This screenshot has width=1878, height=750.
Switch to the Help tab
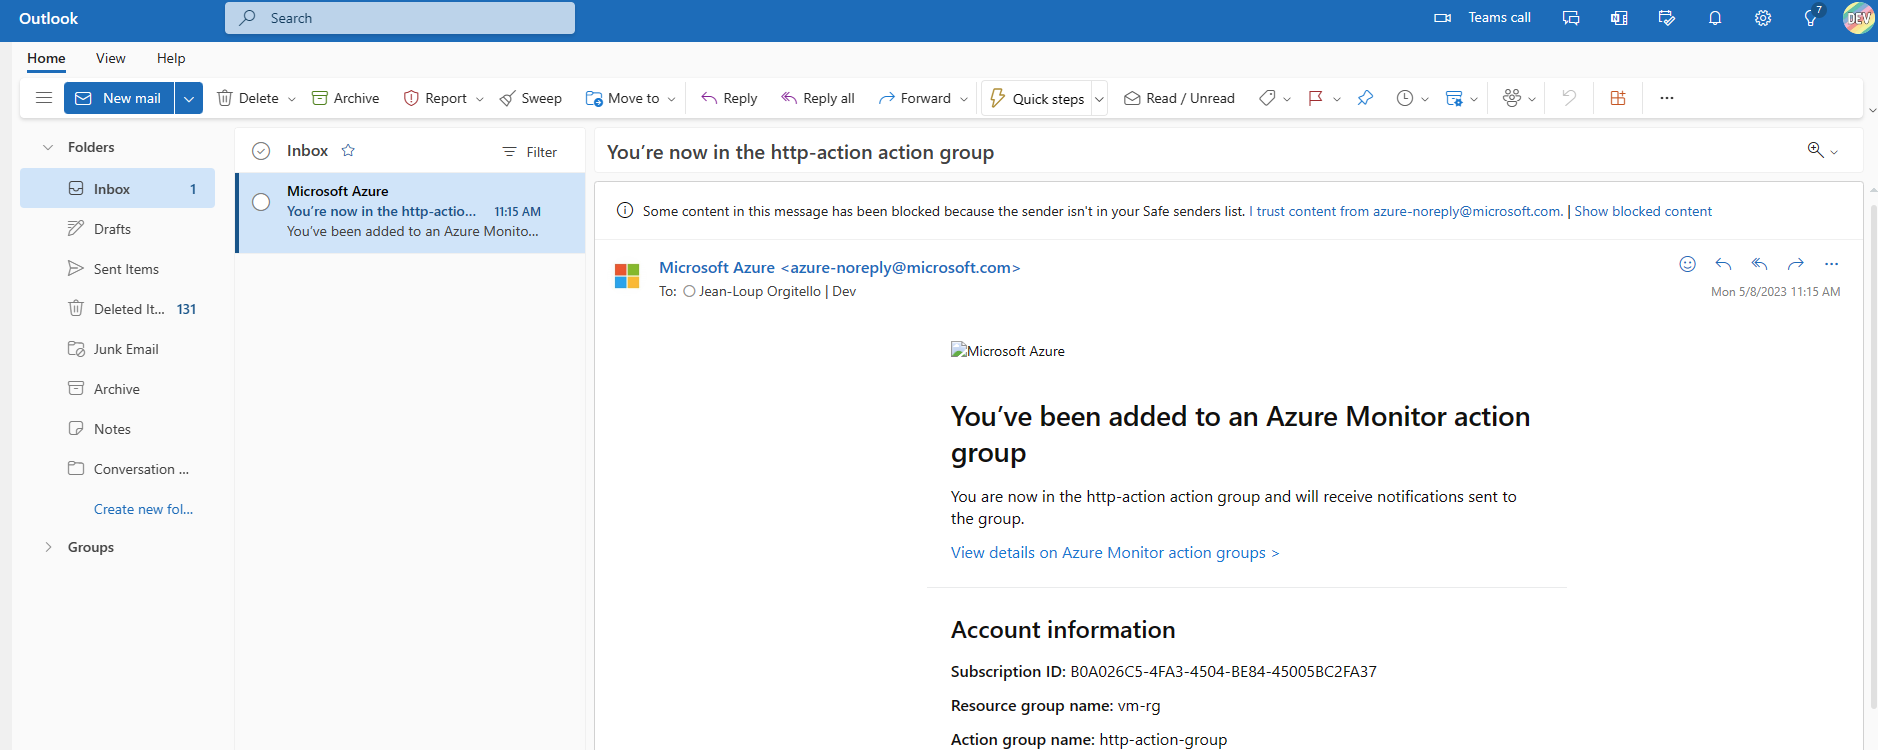[x=171, y=58]
